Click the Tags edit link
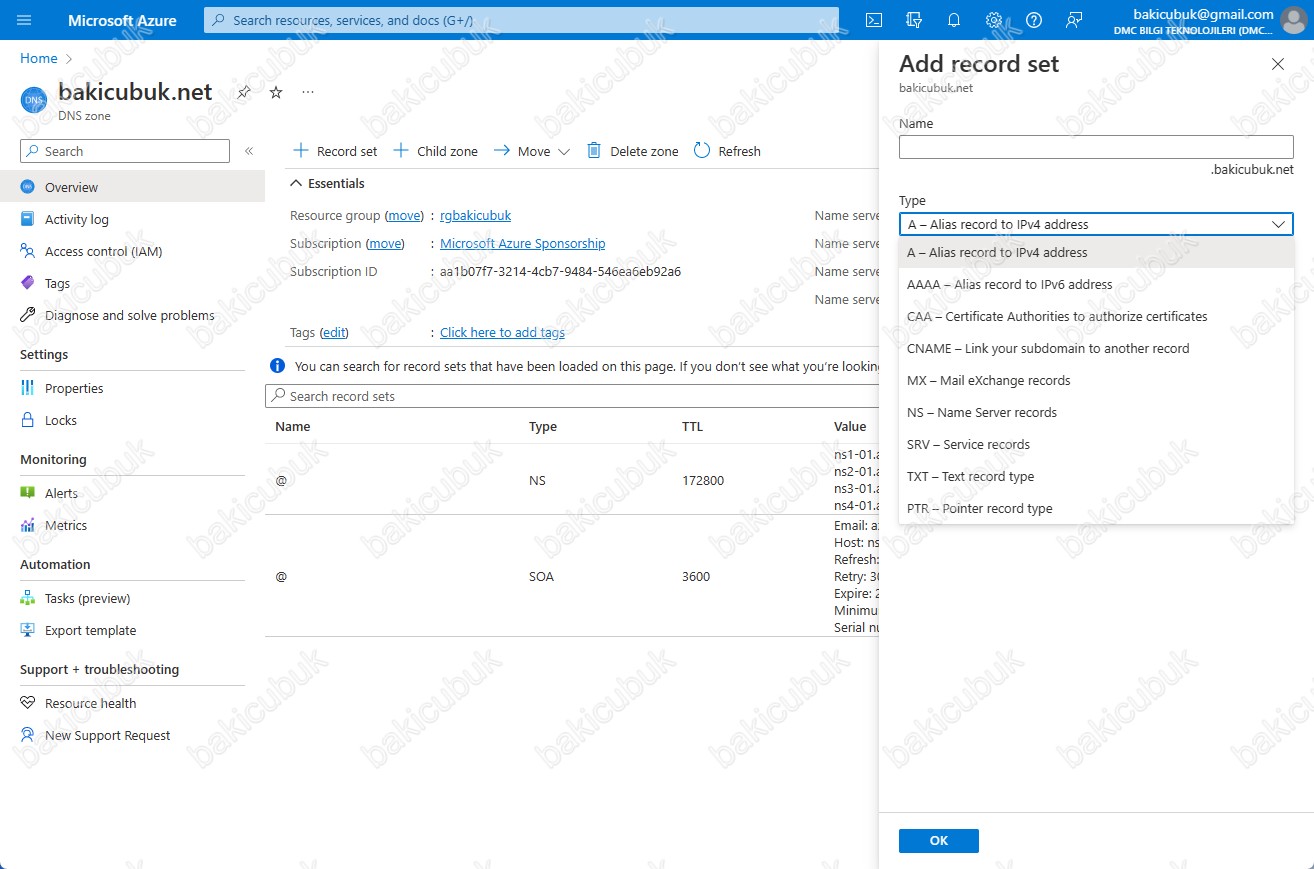Screen dimensions: 1314x869 coord(334,332)
